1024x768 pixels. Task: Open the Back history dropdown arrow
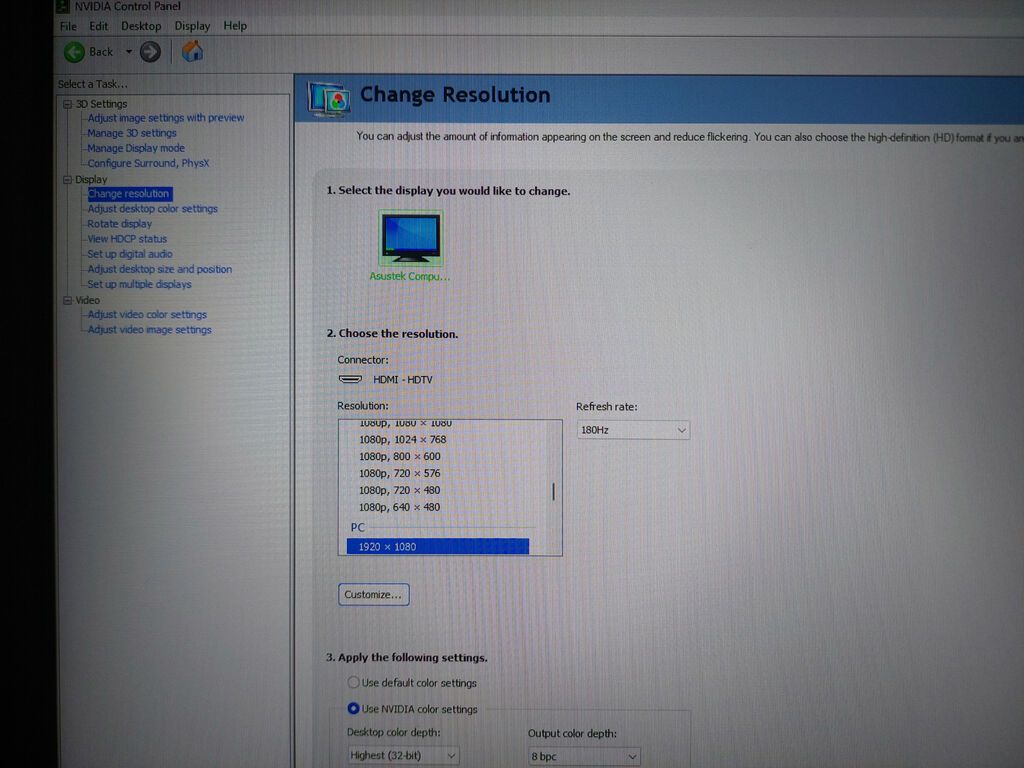point(129,52)
